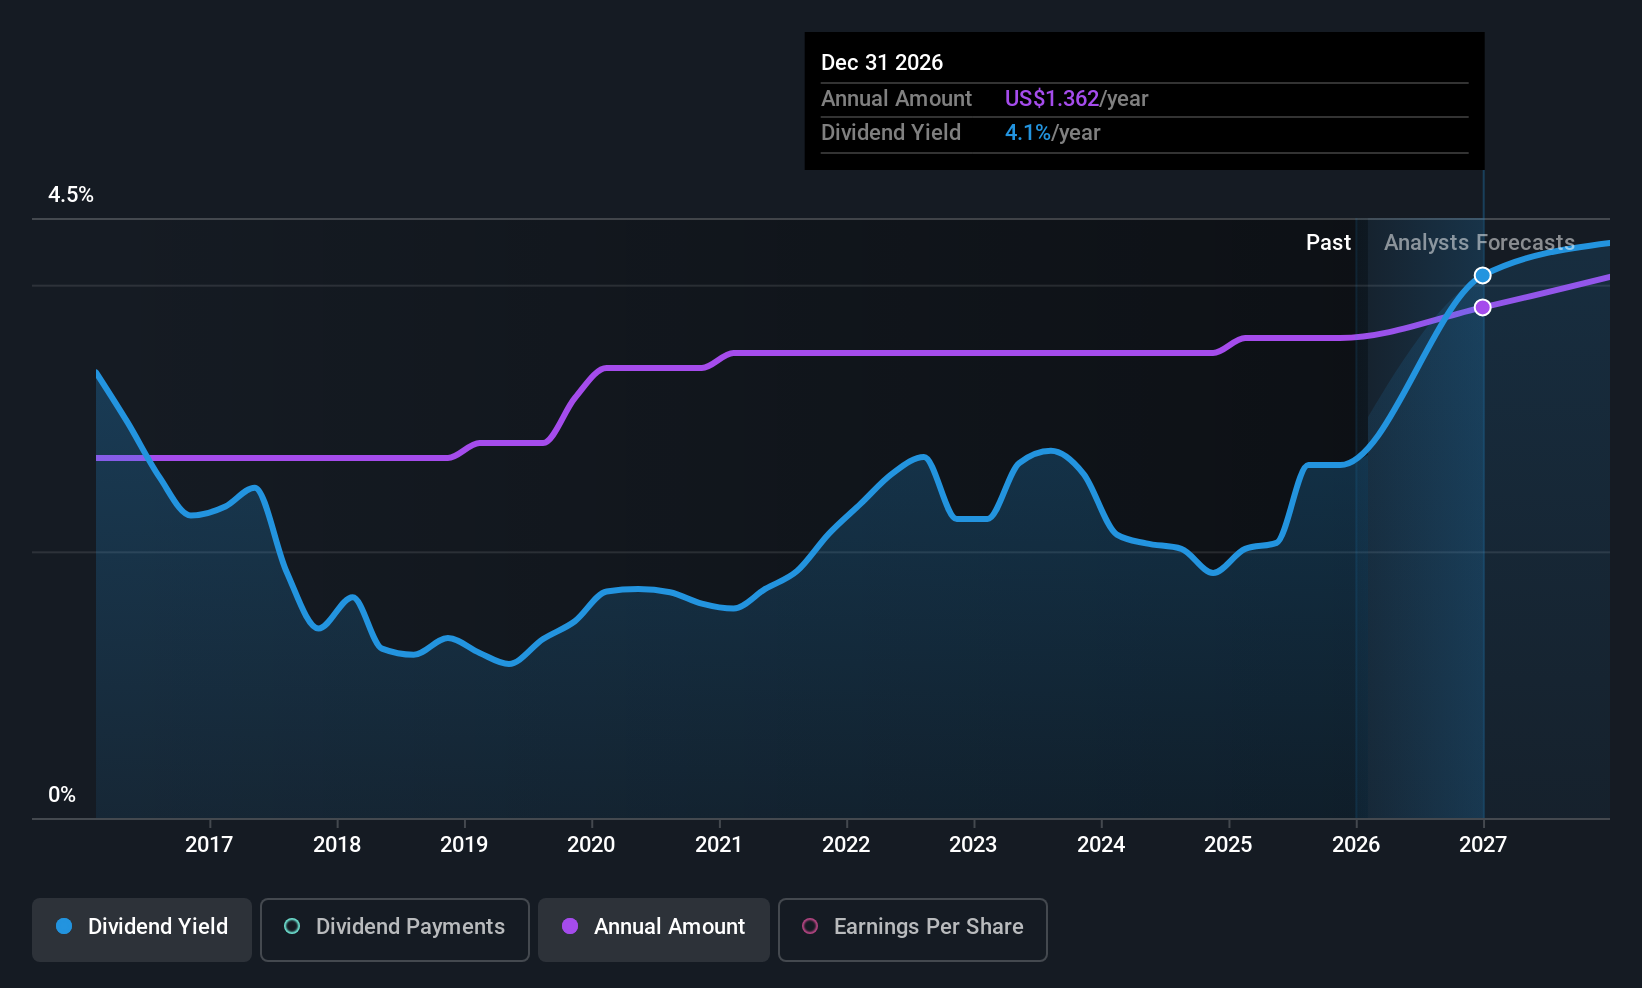
Task: Click the 0% y-axis label
Action: click(62, 795)
